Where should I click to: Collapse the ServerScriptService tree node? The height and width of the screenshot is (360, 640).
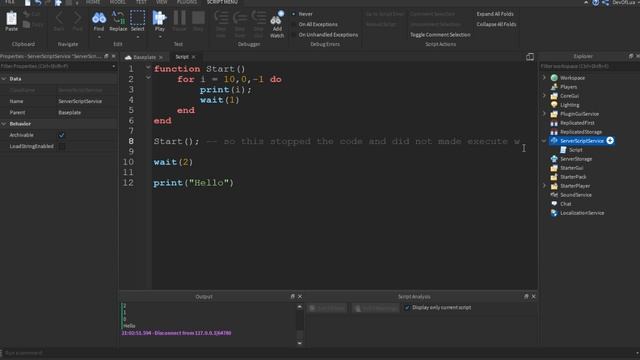pyautogui.click(x=544, y=141)
